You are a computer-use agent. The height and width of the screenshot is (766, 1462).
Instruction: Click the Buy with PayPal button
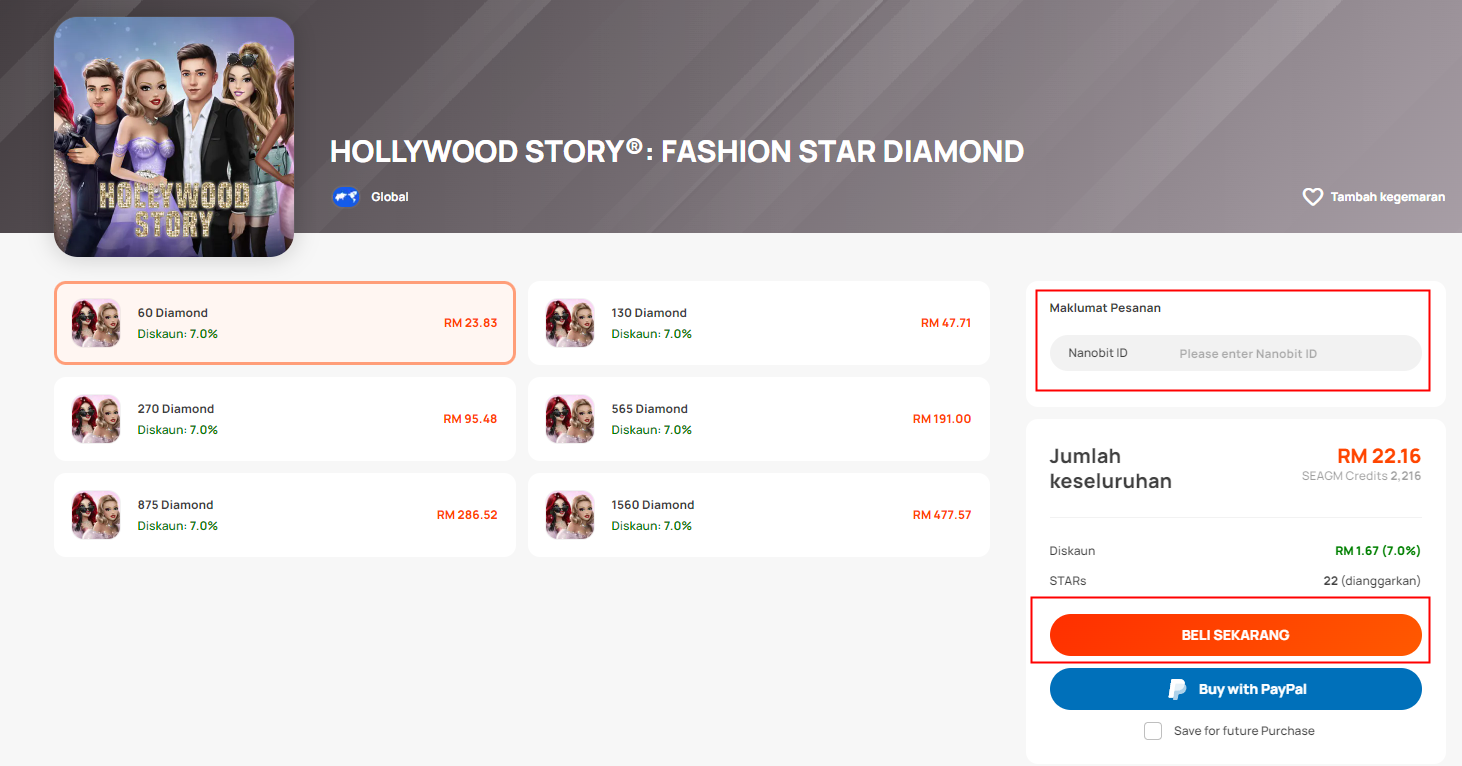(1235, 689)
